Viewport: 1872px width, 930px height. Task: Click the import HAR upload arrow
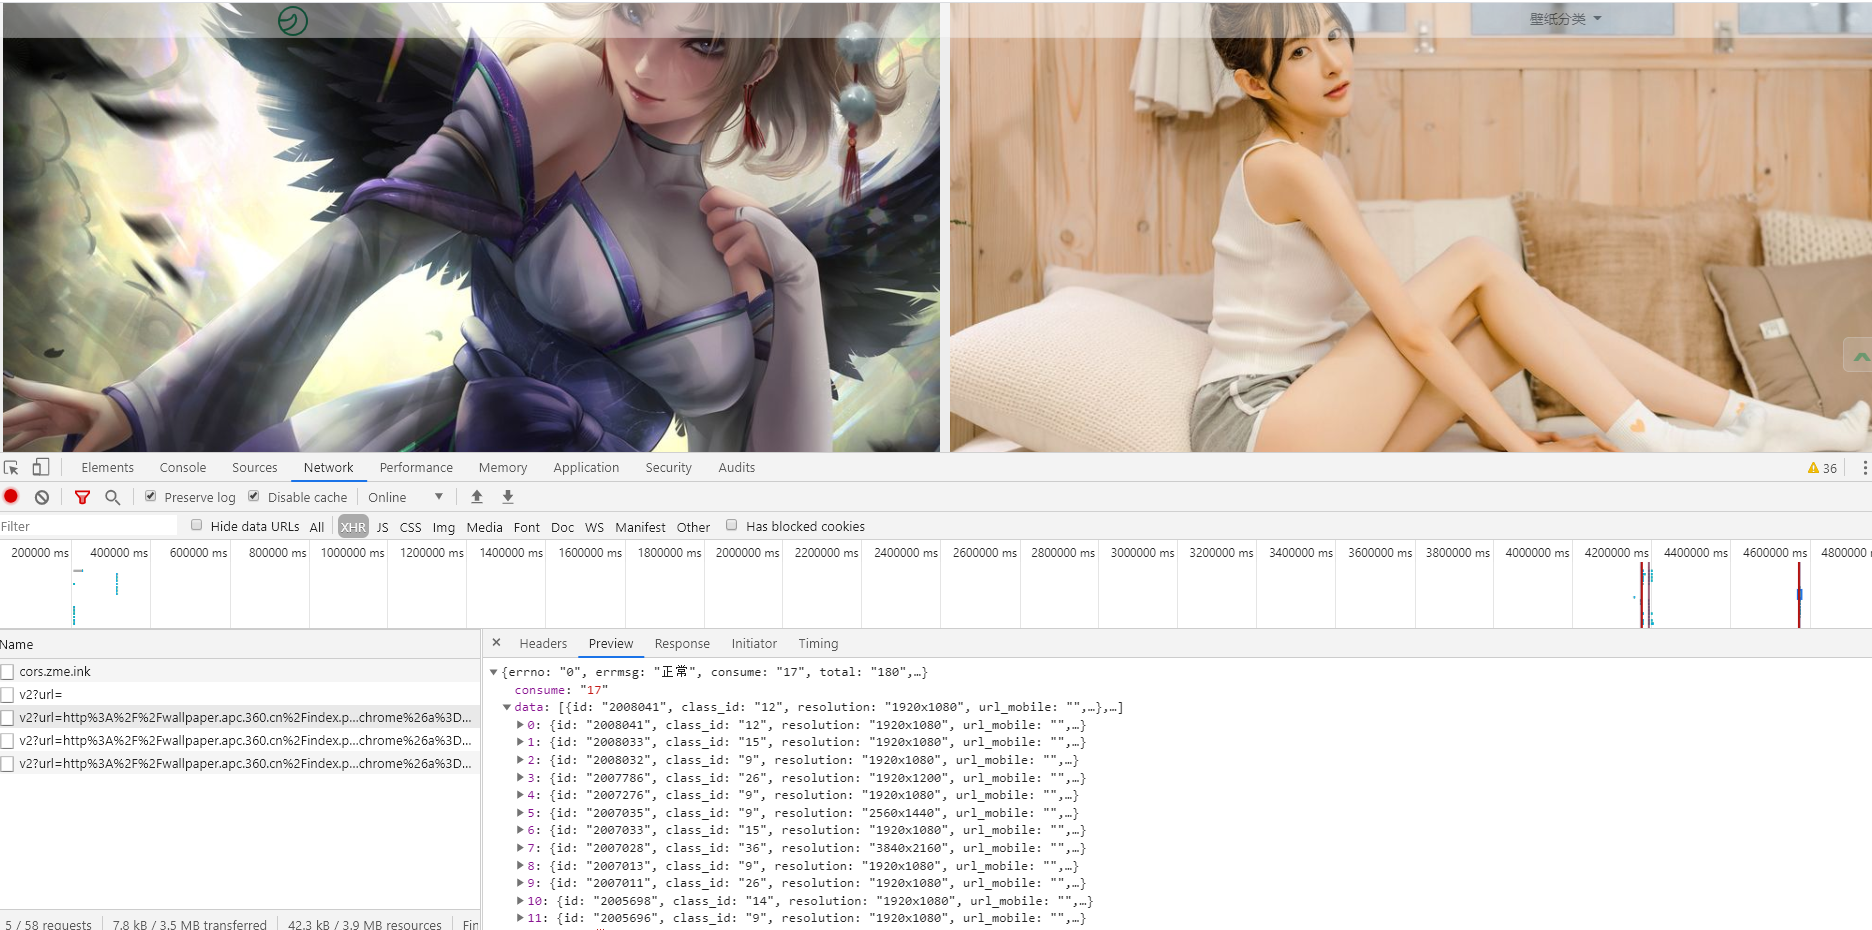(477, 497)
